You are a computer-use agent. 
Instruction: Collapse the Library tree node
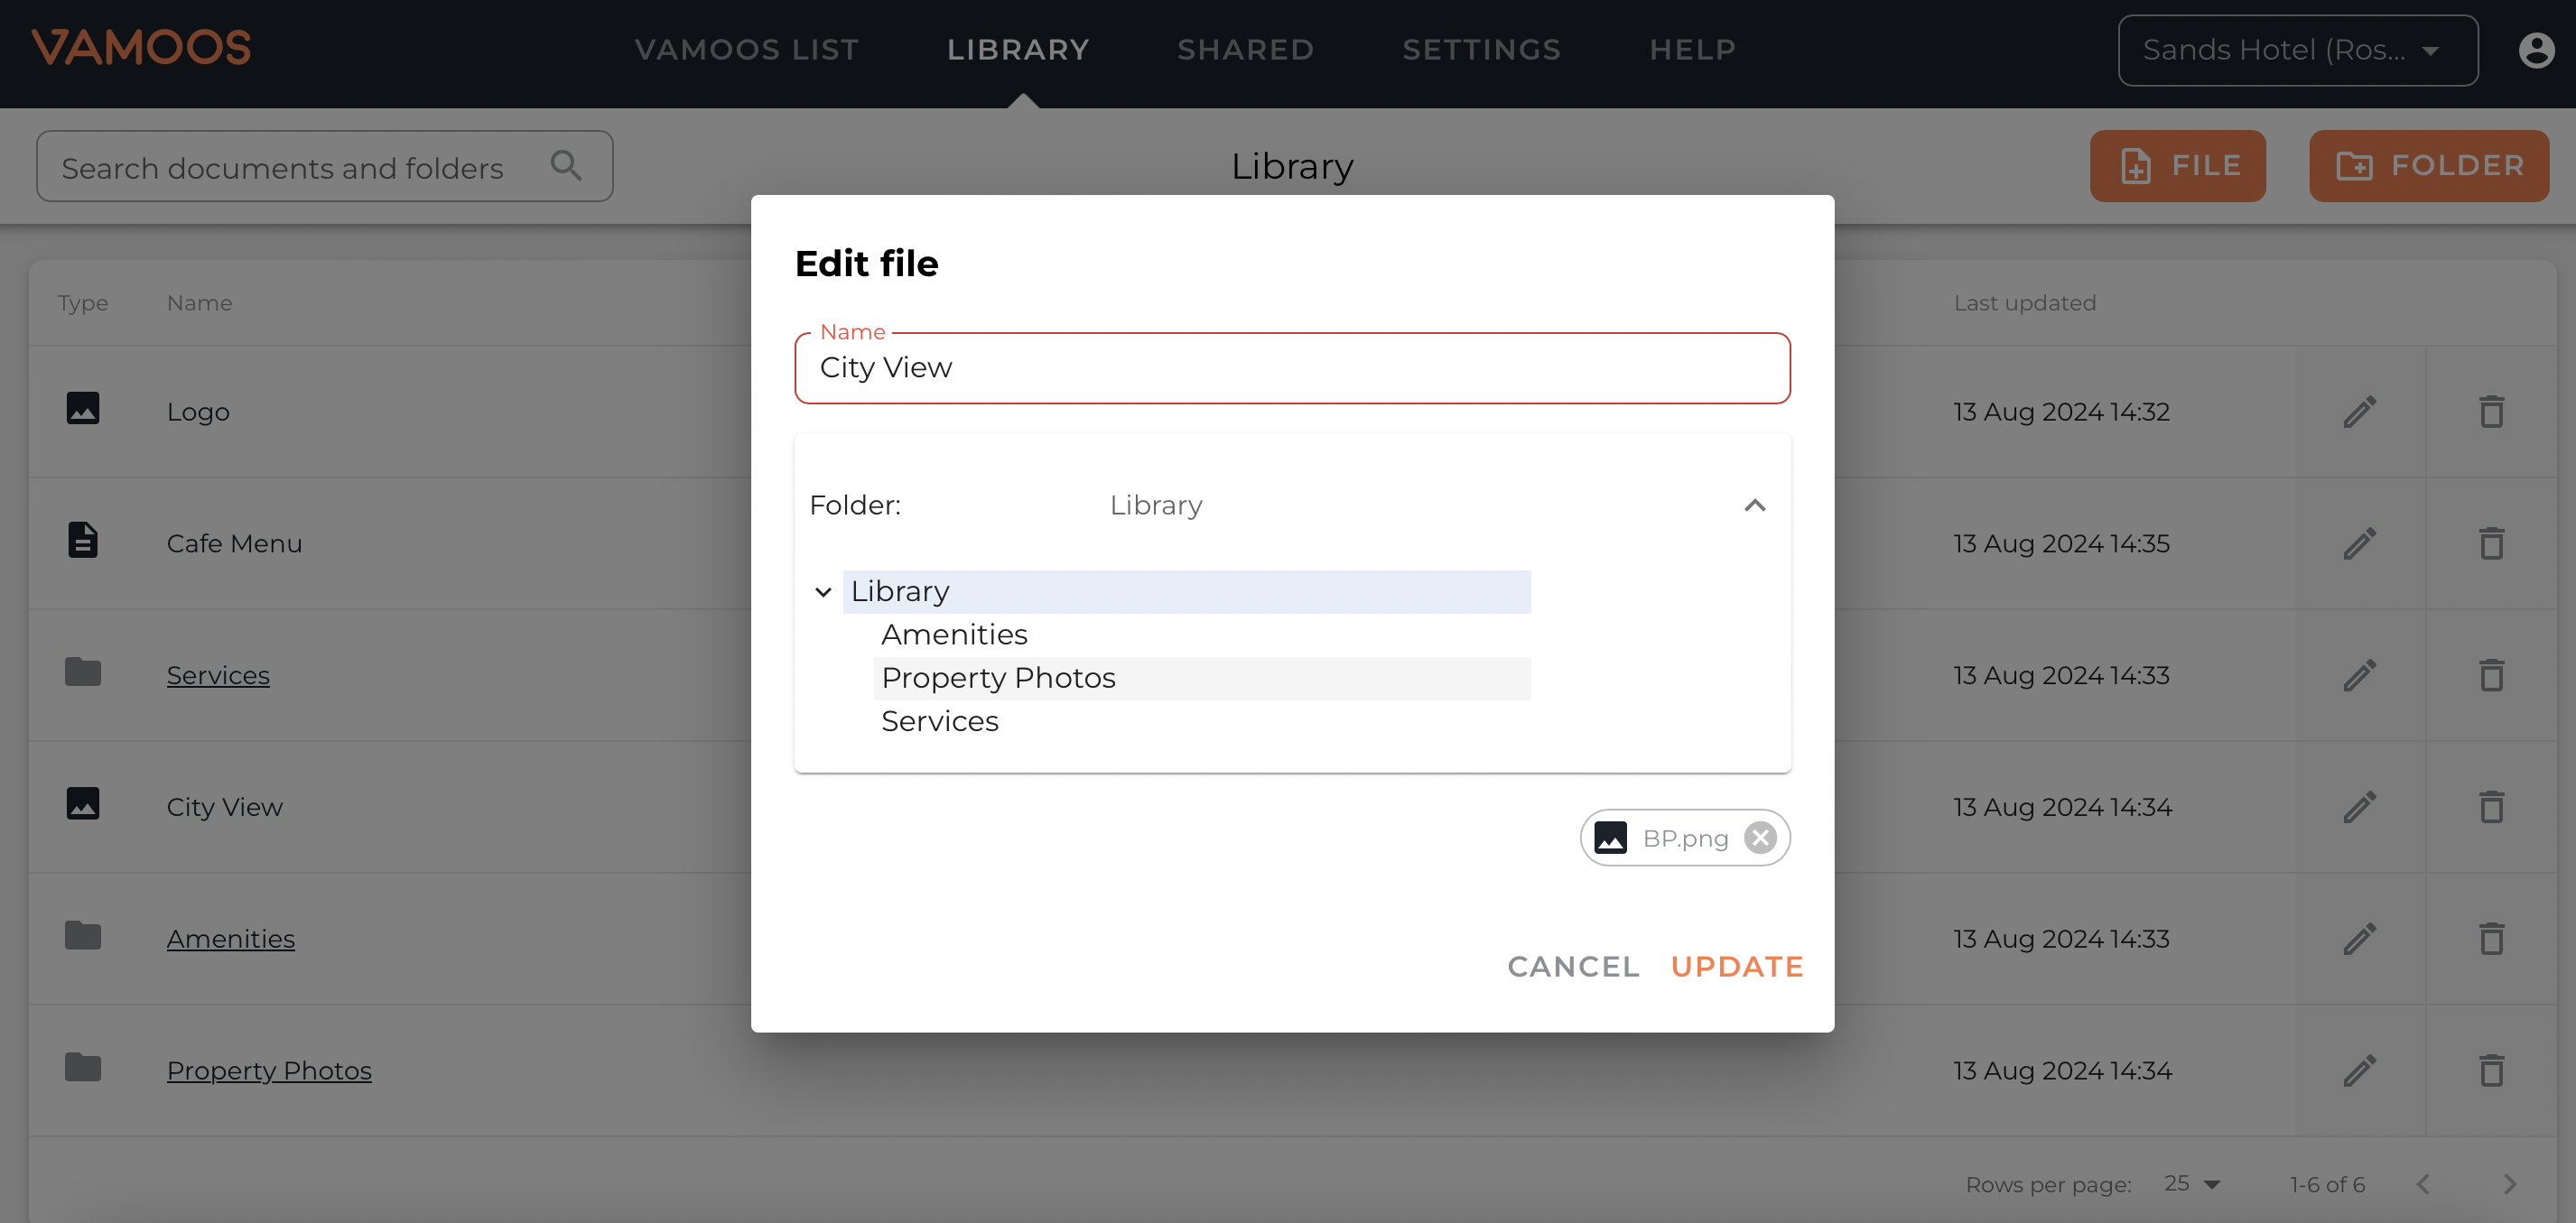823,591
